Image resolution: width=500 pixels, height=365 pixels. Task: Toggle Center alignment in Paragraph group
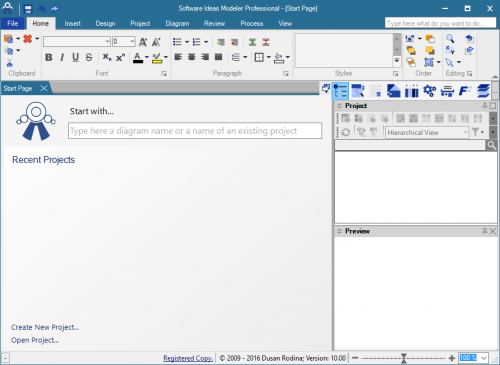[x=191, y=57]
